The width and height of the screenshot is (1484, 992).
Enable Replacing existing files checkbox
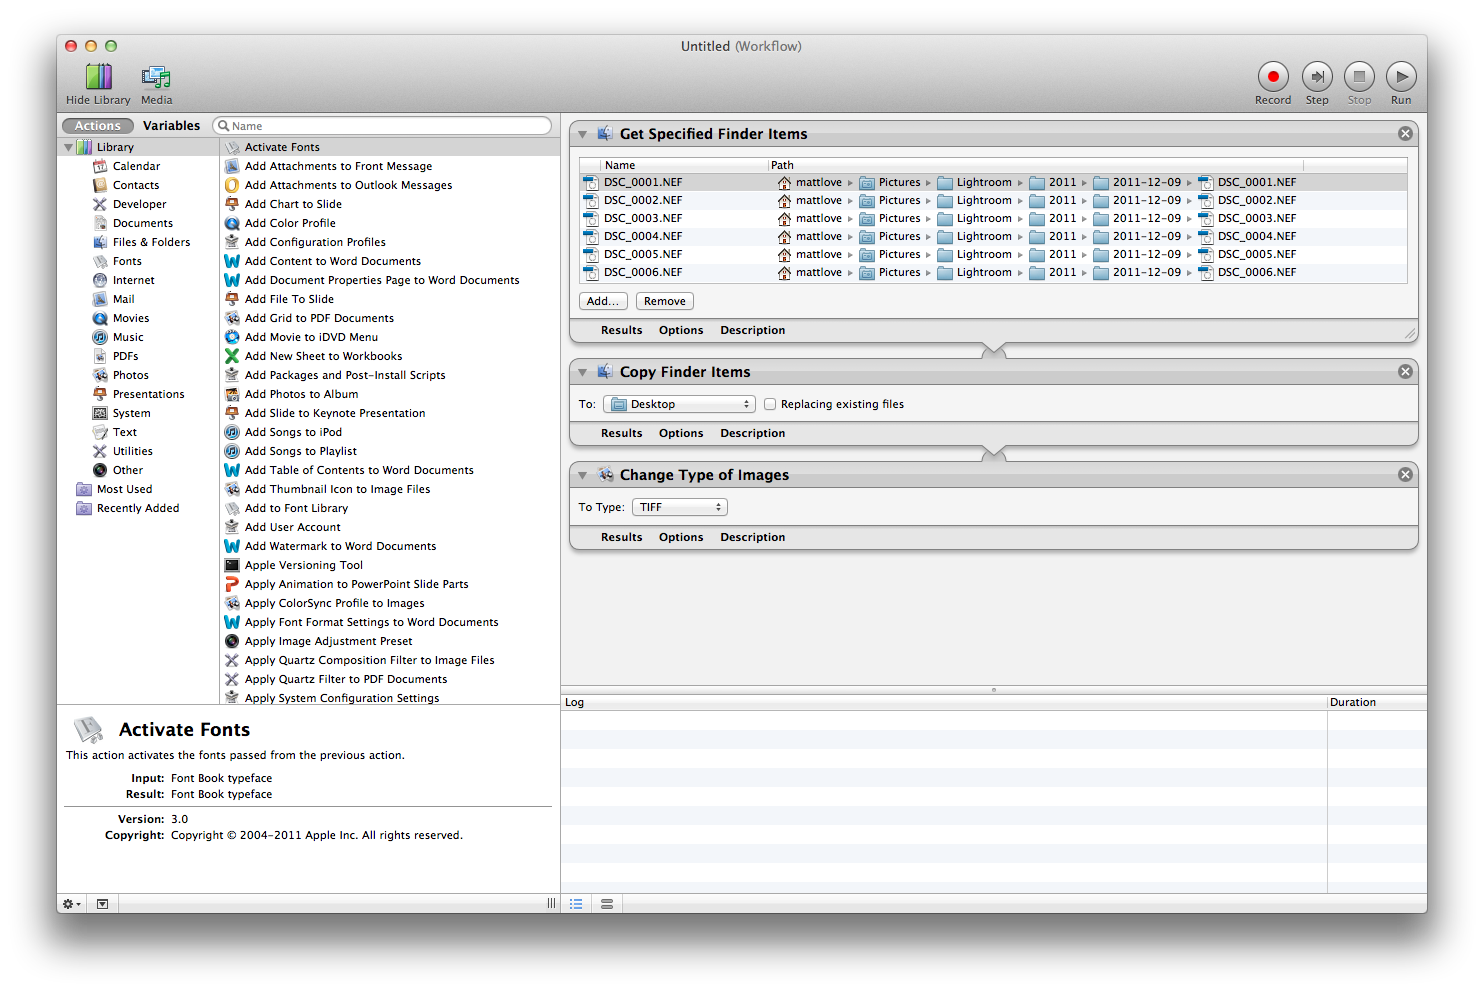point(770,404)
